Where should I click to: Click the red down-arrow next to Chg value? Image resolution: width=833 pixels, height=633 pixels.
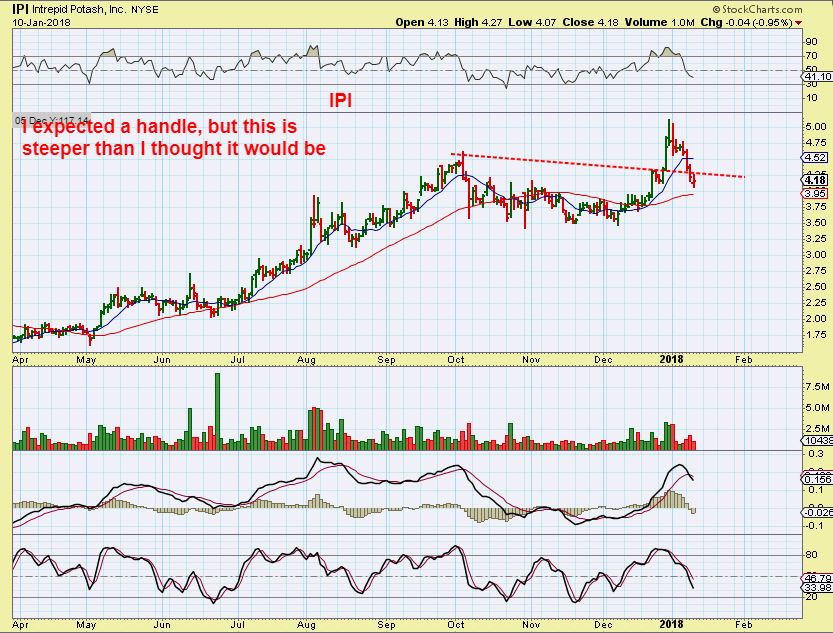tap(798, 23)
